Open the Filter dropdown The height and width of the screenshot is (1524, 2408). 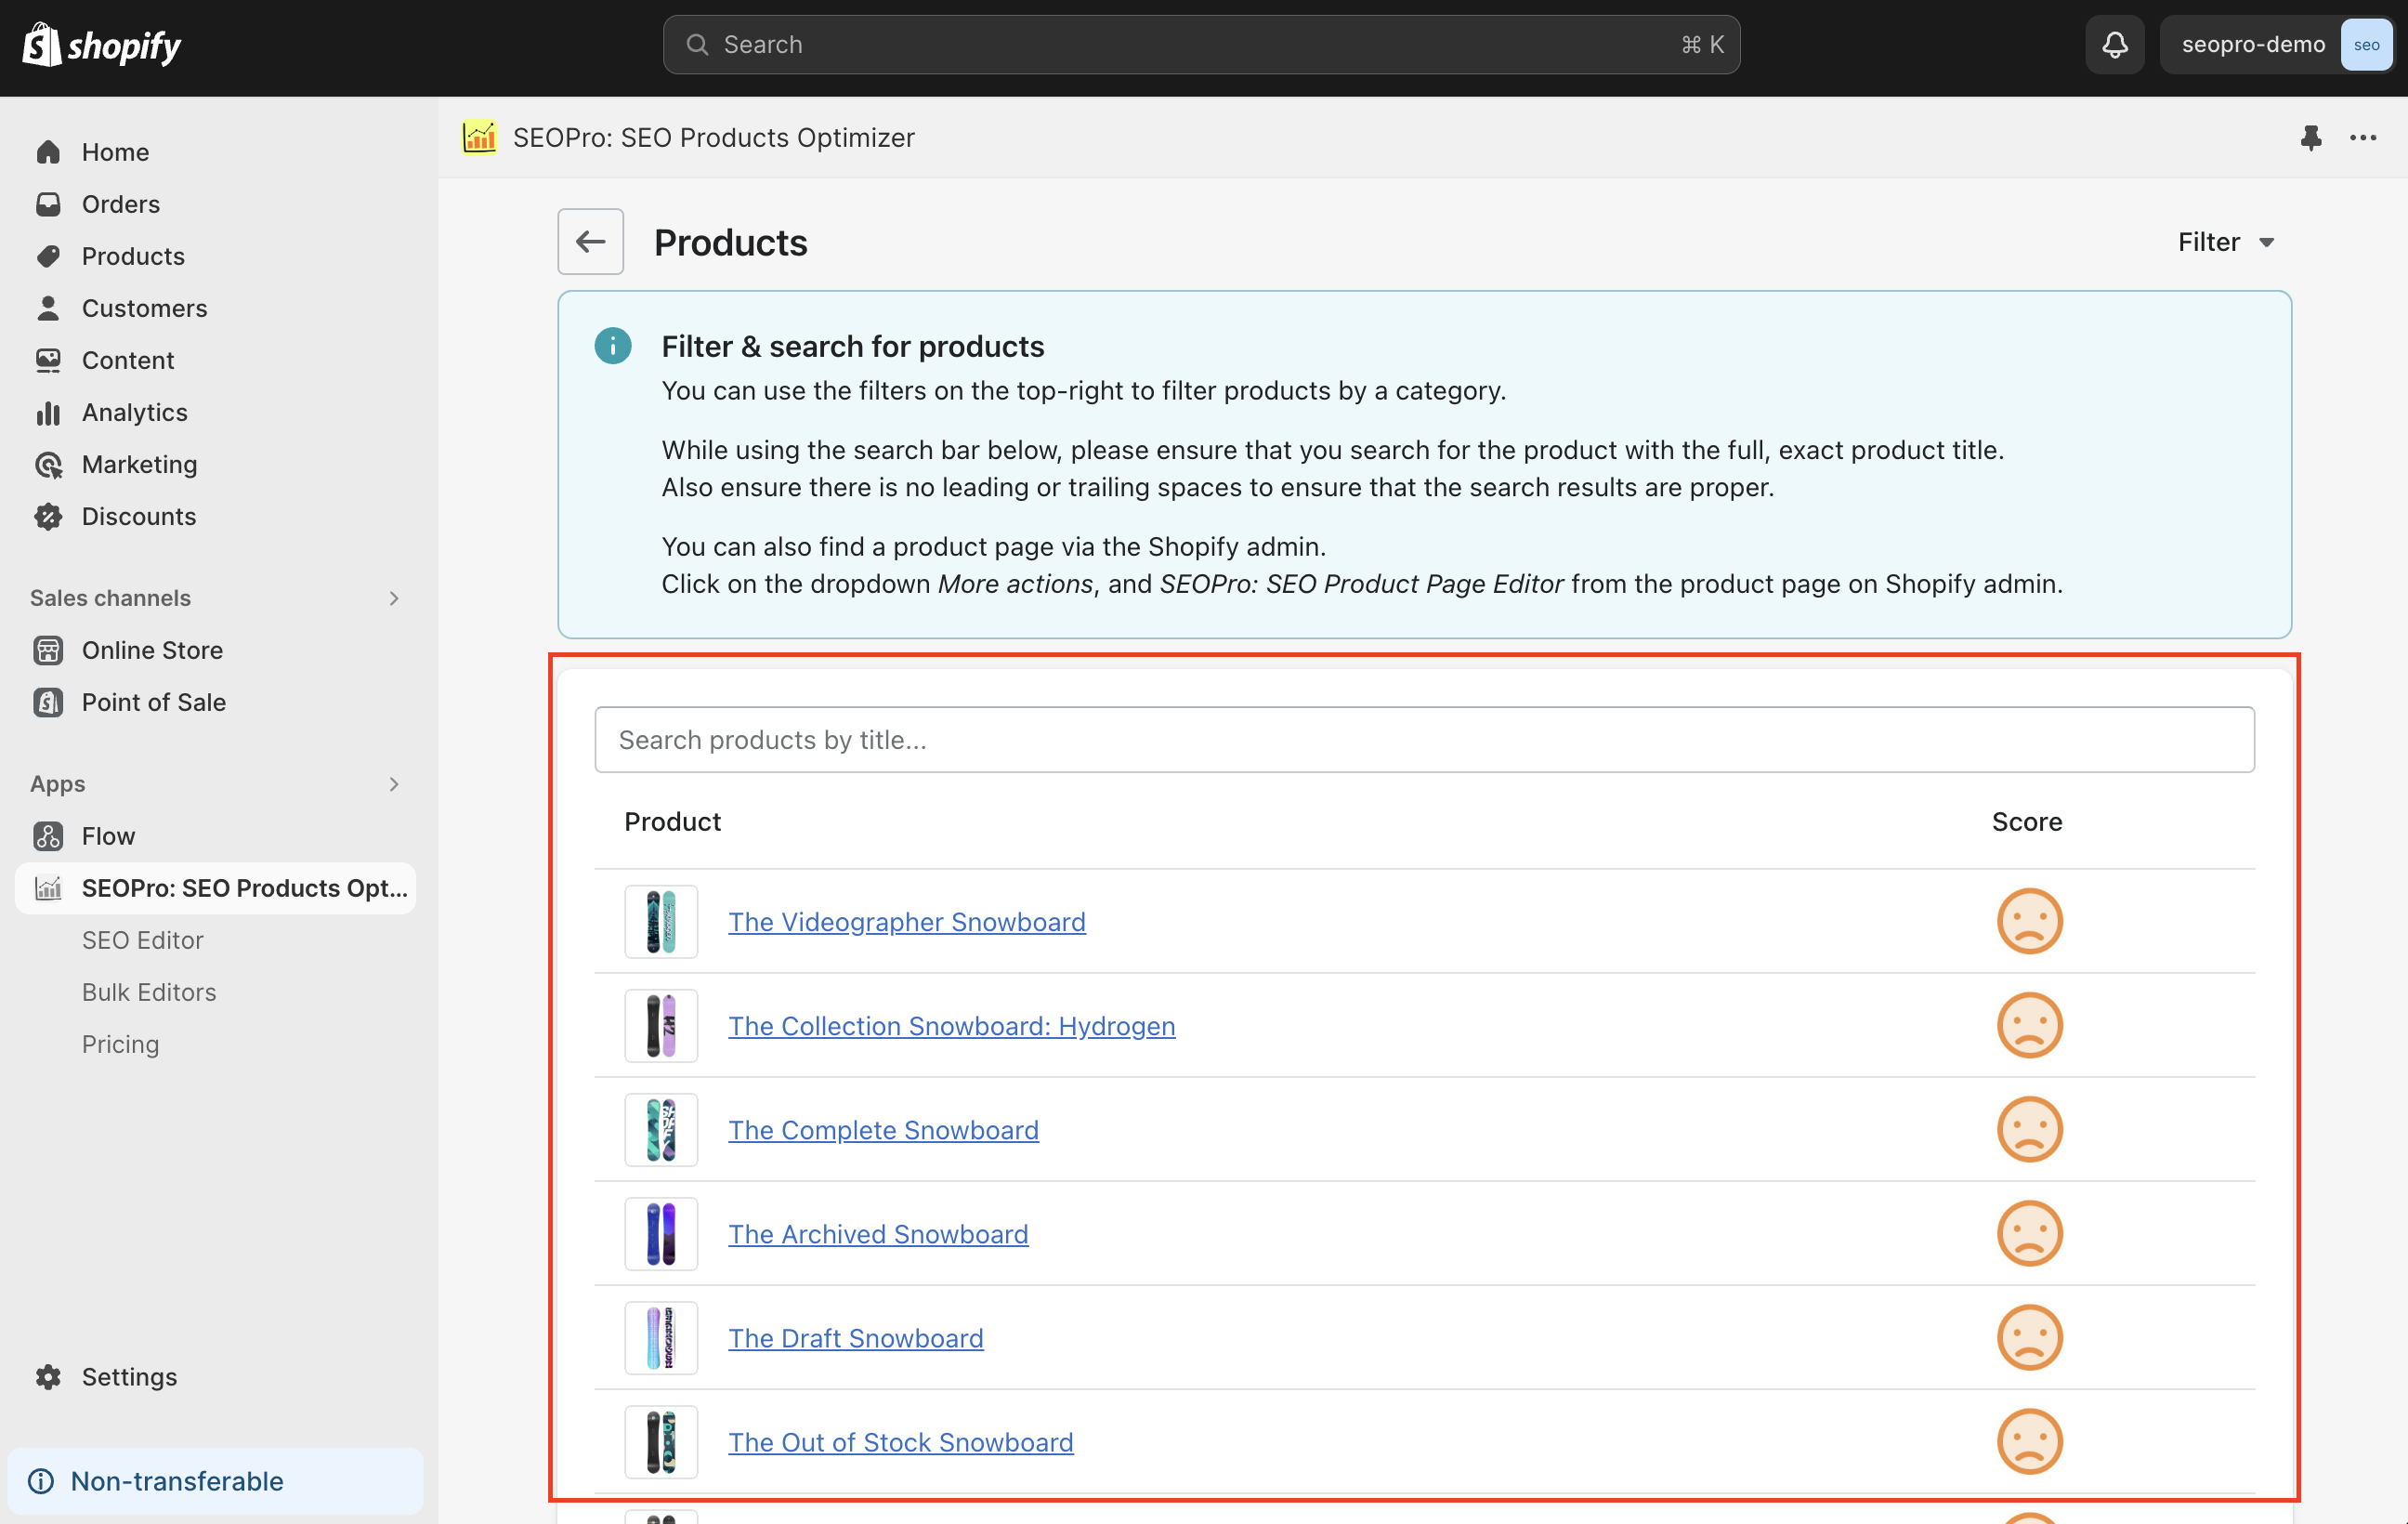[2226, 242]
